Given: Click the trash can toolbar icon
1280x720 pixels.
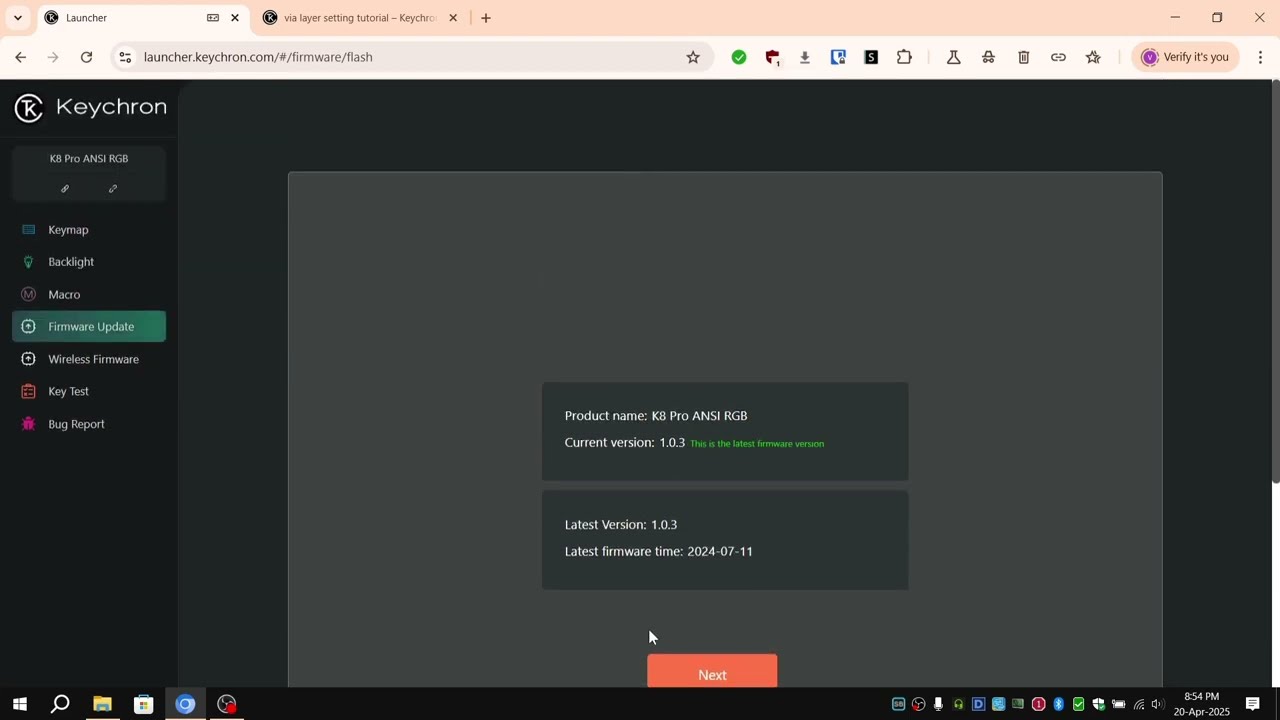Looking at the screenshot, I should coord(1024,57).
